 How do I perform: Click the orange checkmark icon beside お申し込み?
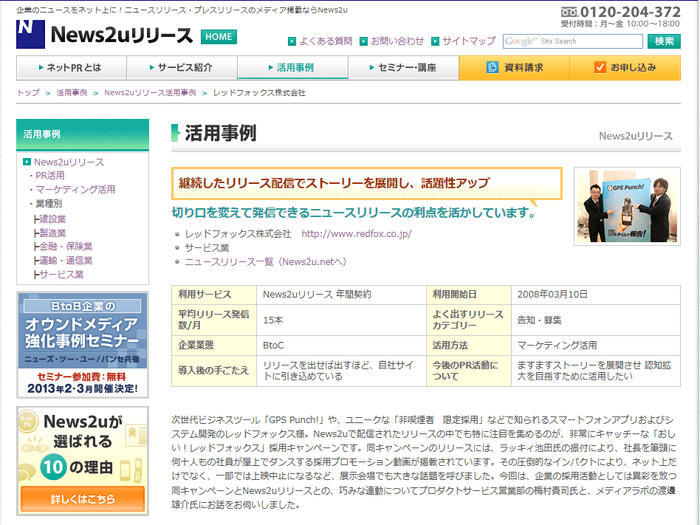[600, 67]
